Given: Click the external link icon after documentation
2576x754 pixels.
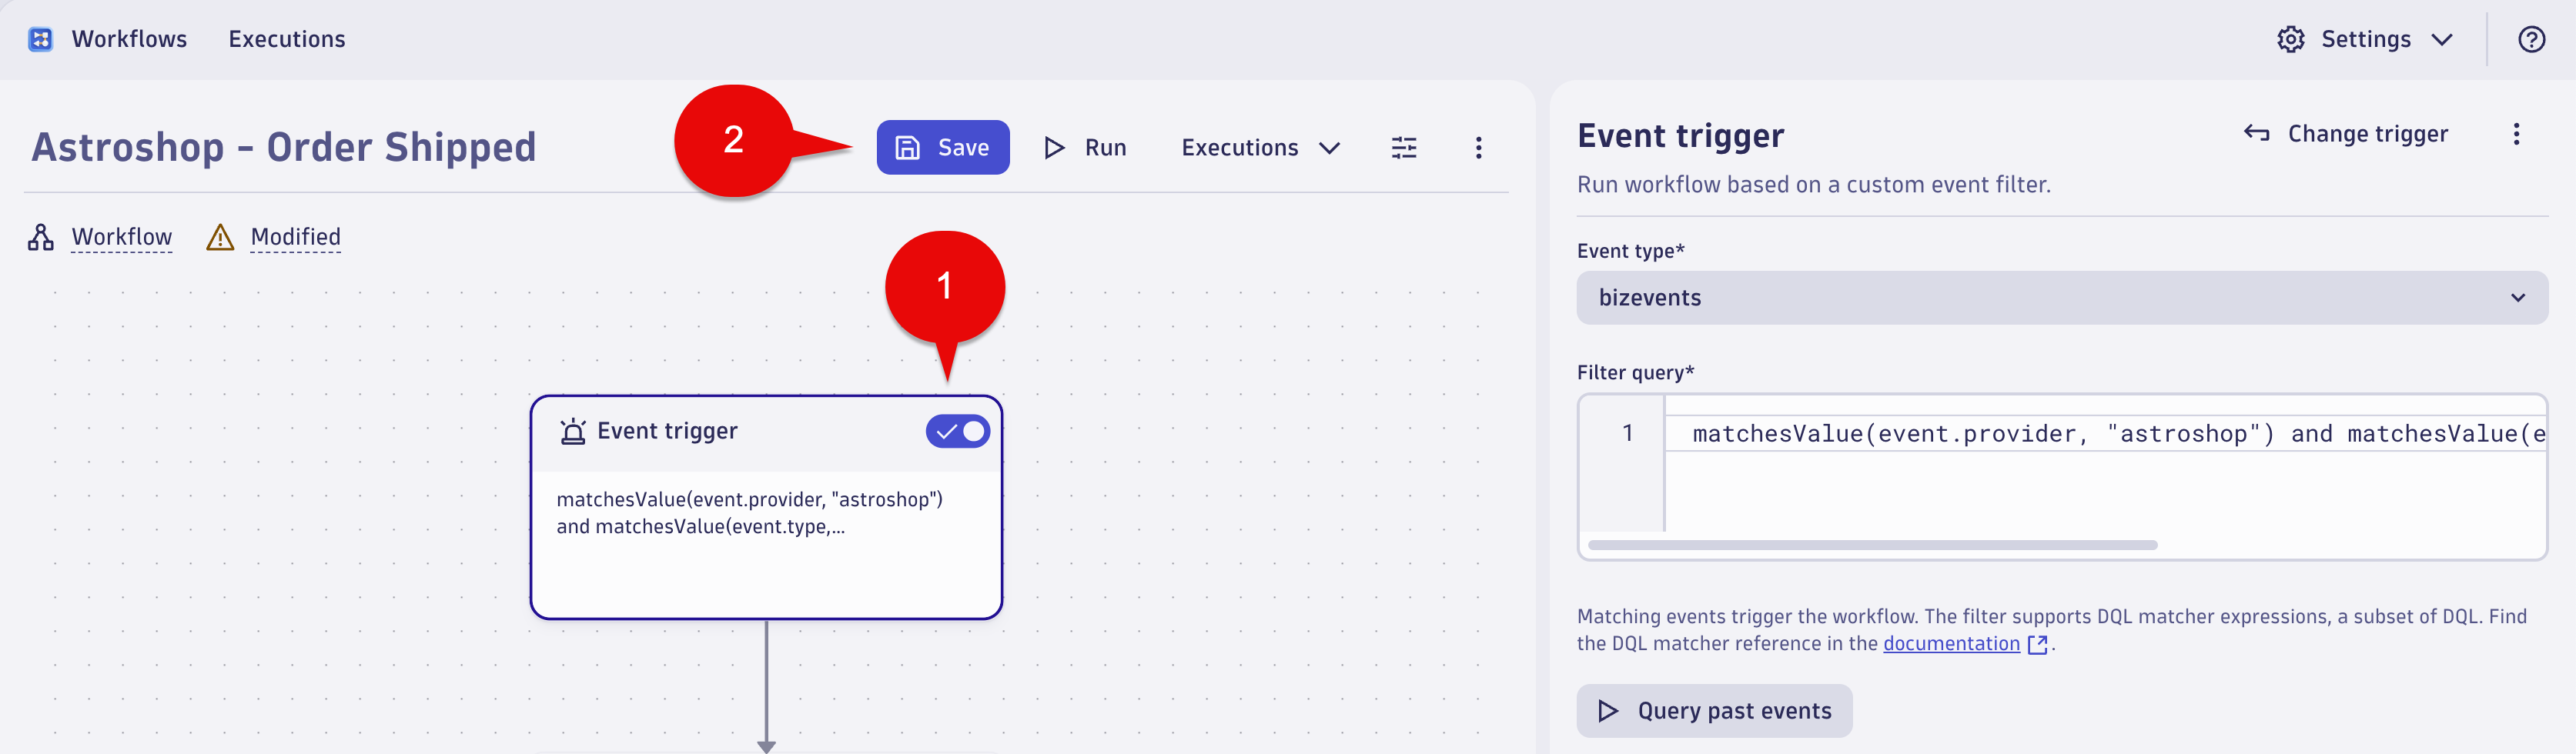Looking at the screenshot, I should point(2037,645).
